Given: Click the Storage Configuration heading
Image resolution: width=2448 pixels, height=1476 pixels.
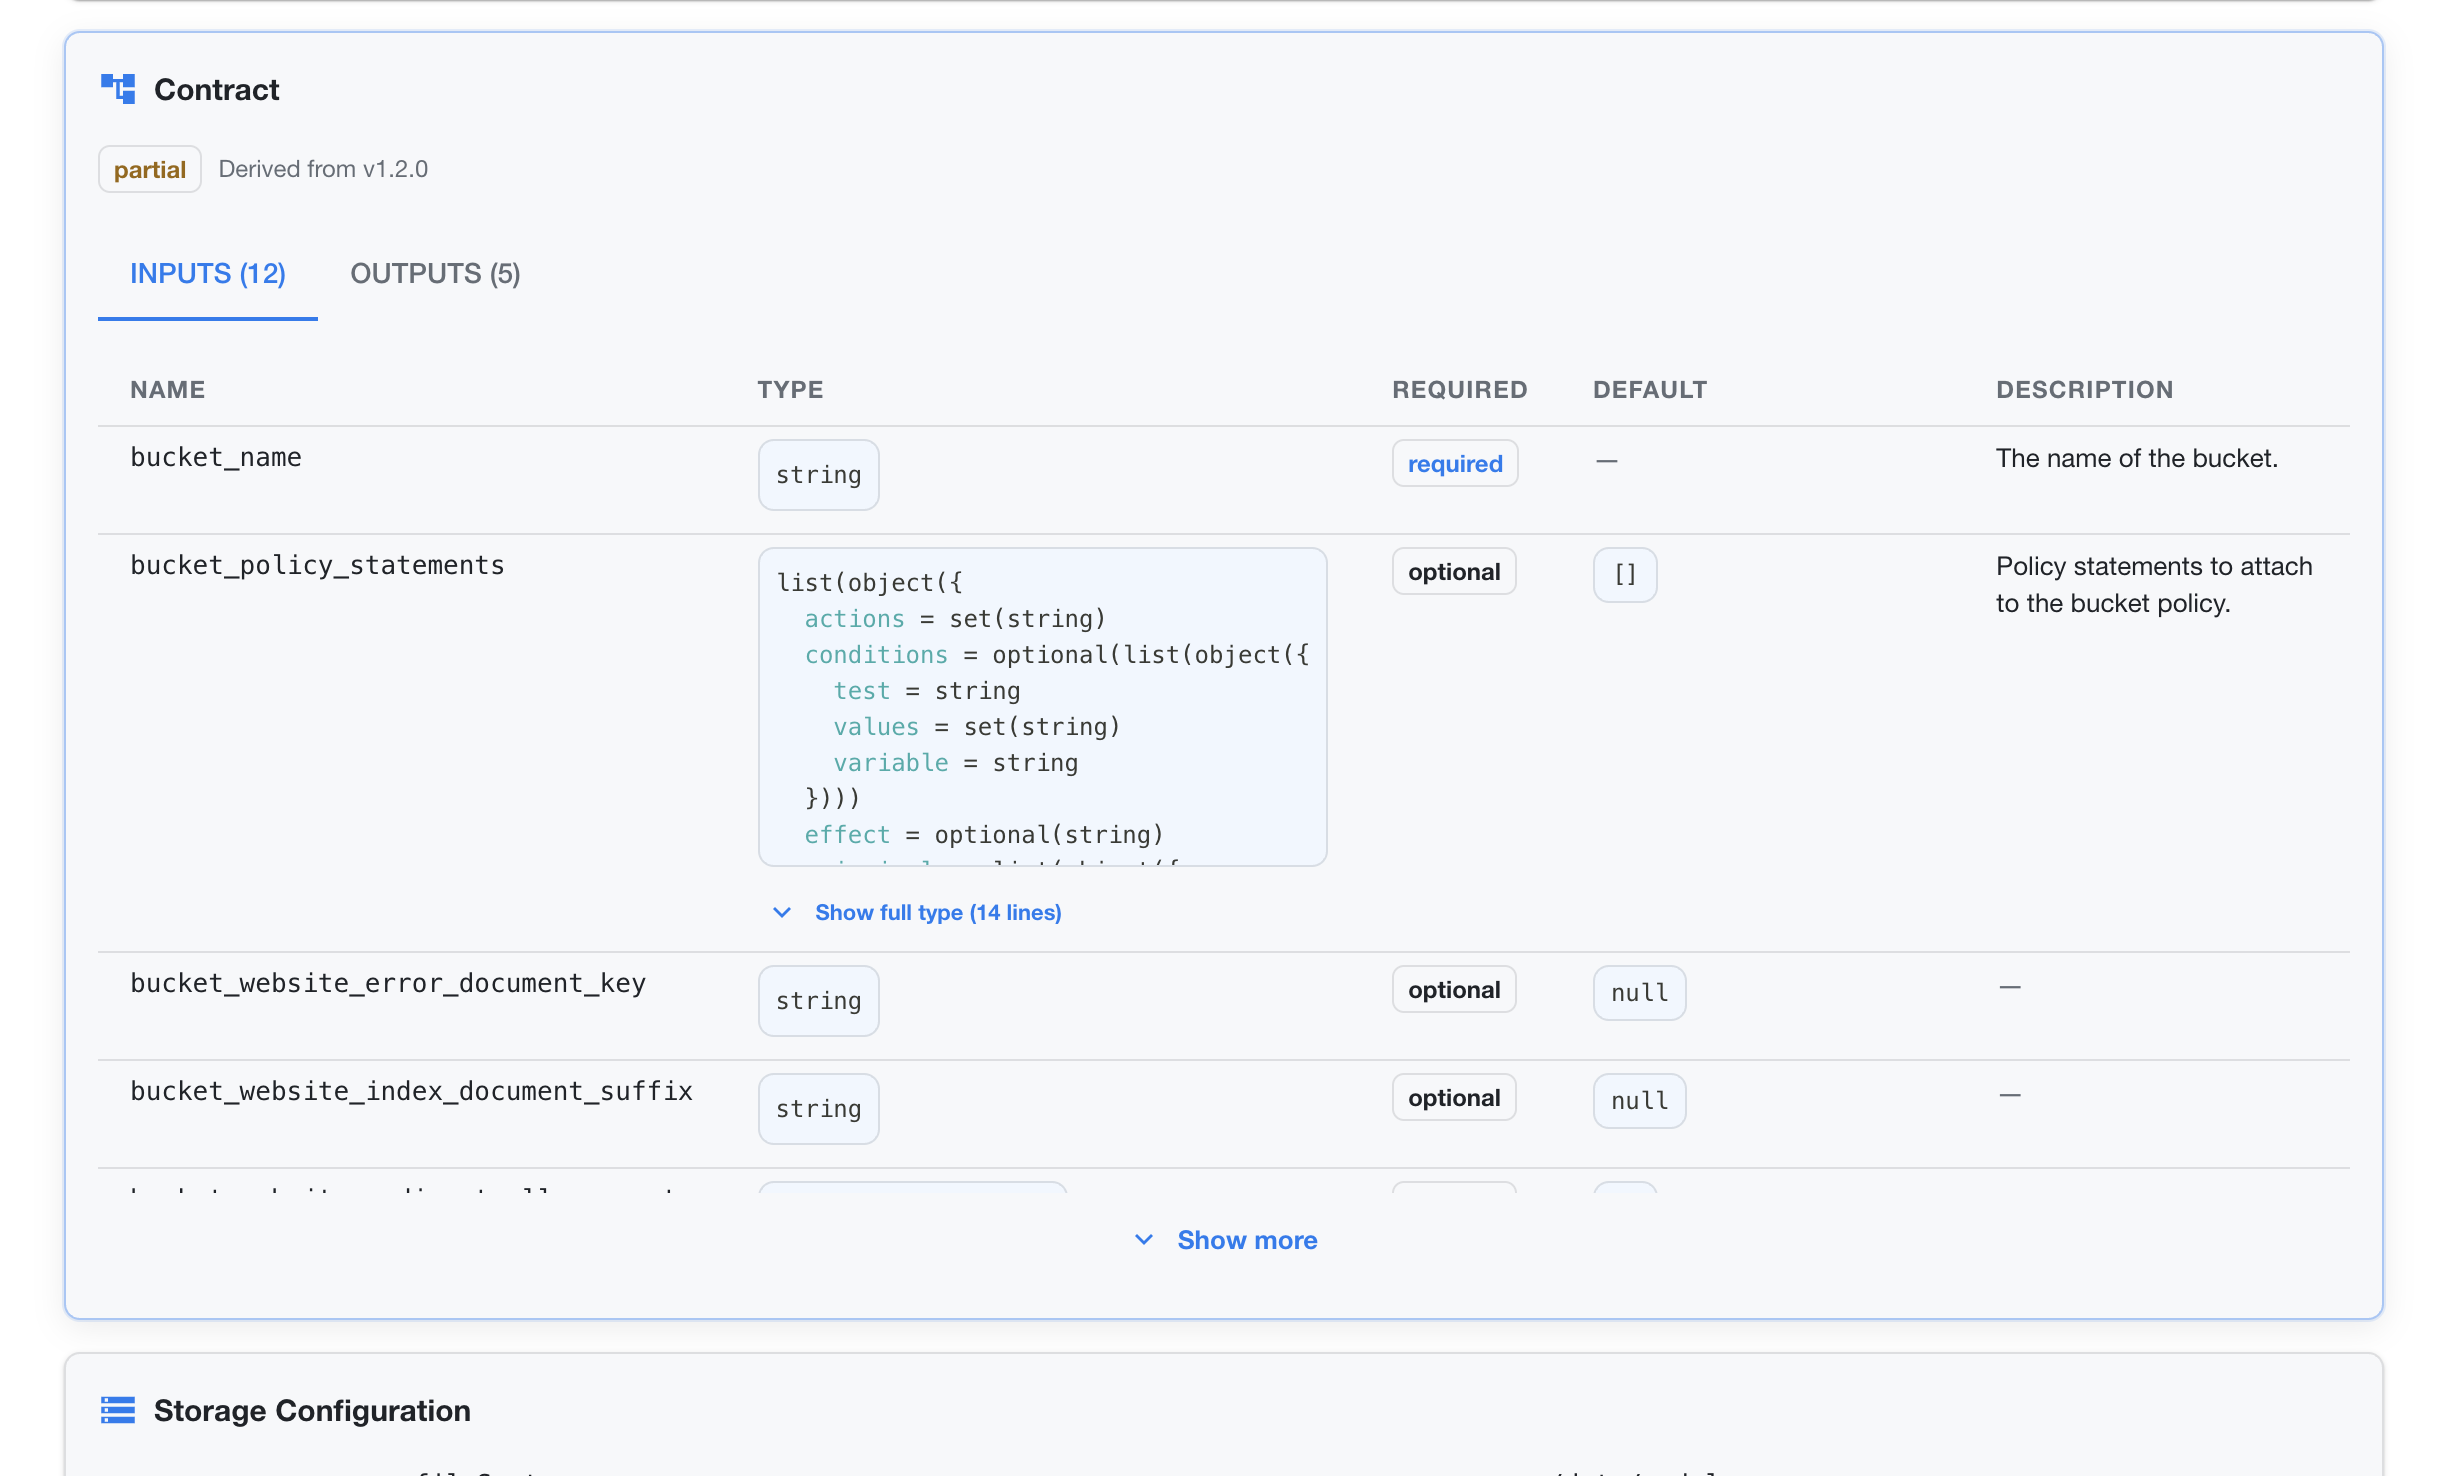Looking at the screenshot, I should pos(312,1411).
